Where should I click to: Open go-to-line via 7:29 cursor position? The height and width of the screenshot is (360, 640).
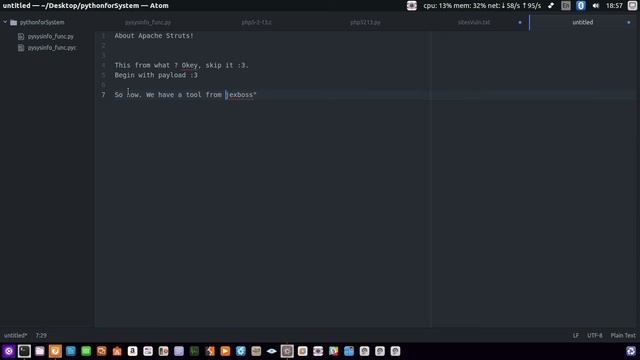pyautogui.click(x=41, y=336)
